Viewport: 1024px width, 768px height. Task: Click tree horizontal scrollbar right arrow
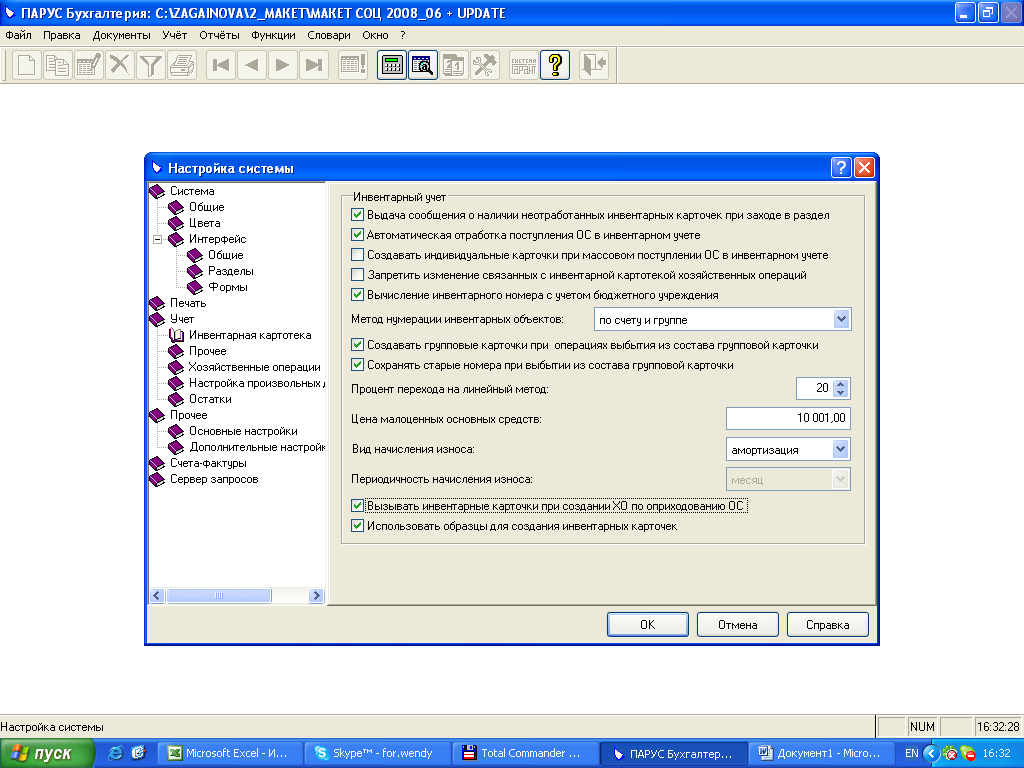click(317, 596)
